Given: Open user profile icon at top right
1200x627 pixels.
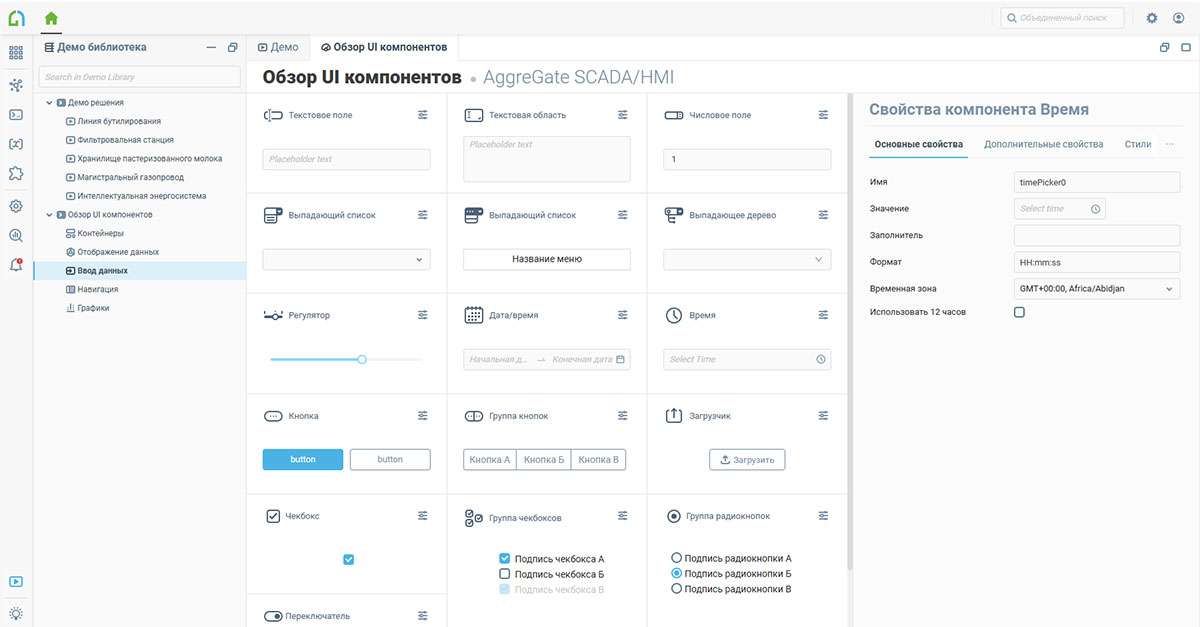Looking at the screenshot, I should point(1179,18).
